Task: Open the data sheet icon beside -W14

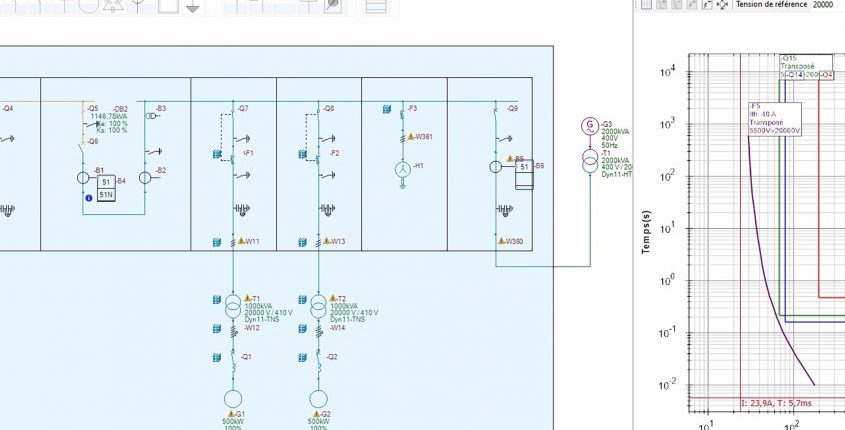Action: click(x=302, y=328)
